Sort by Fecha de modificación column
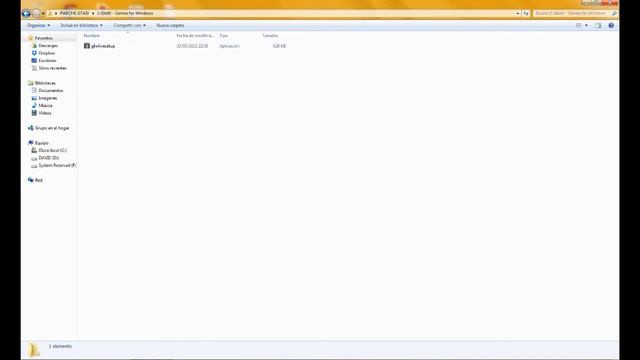The image size is (640, 360). [x=196, y=36]
